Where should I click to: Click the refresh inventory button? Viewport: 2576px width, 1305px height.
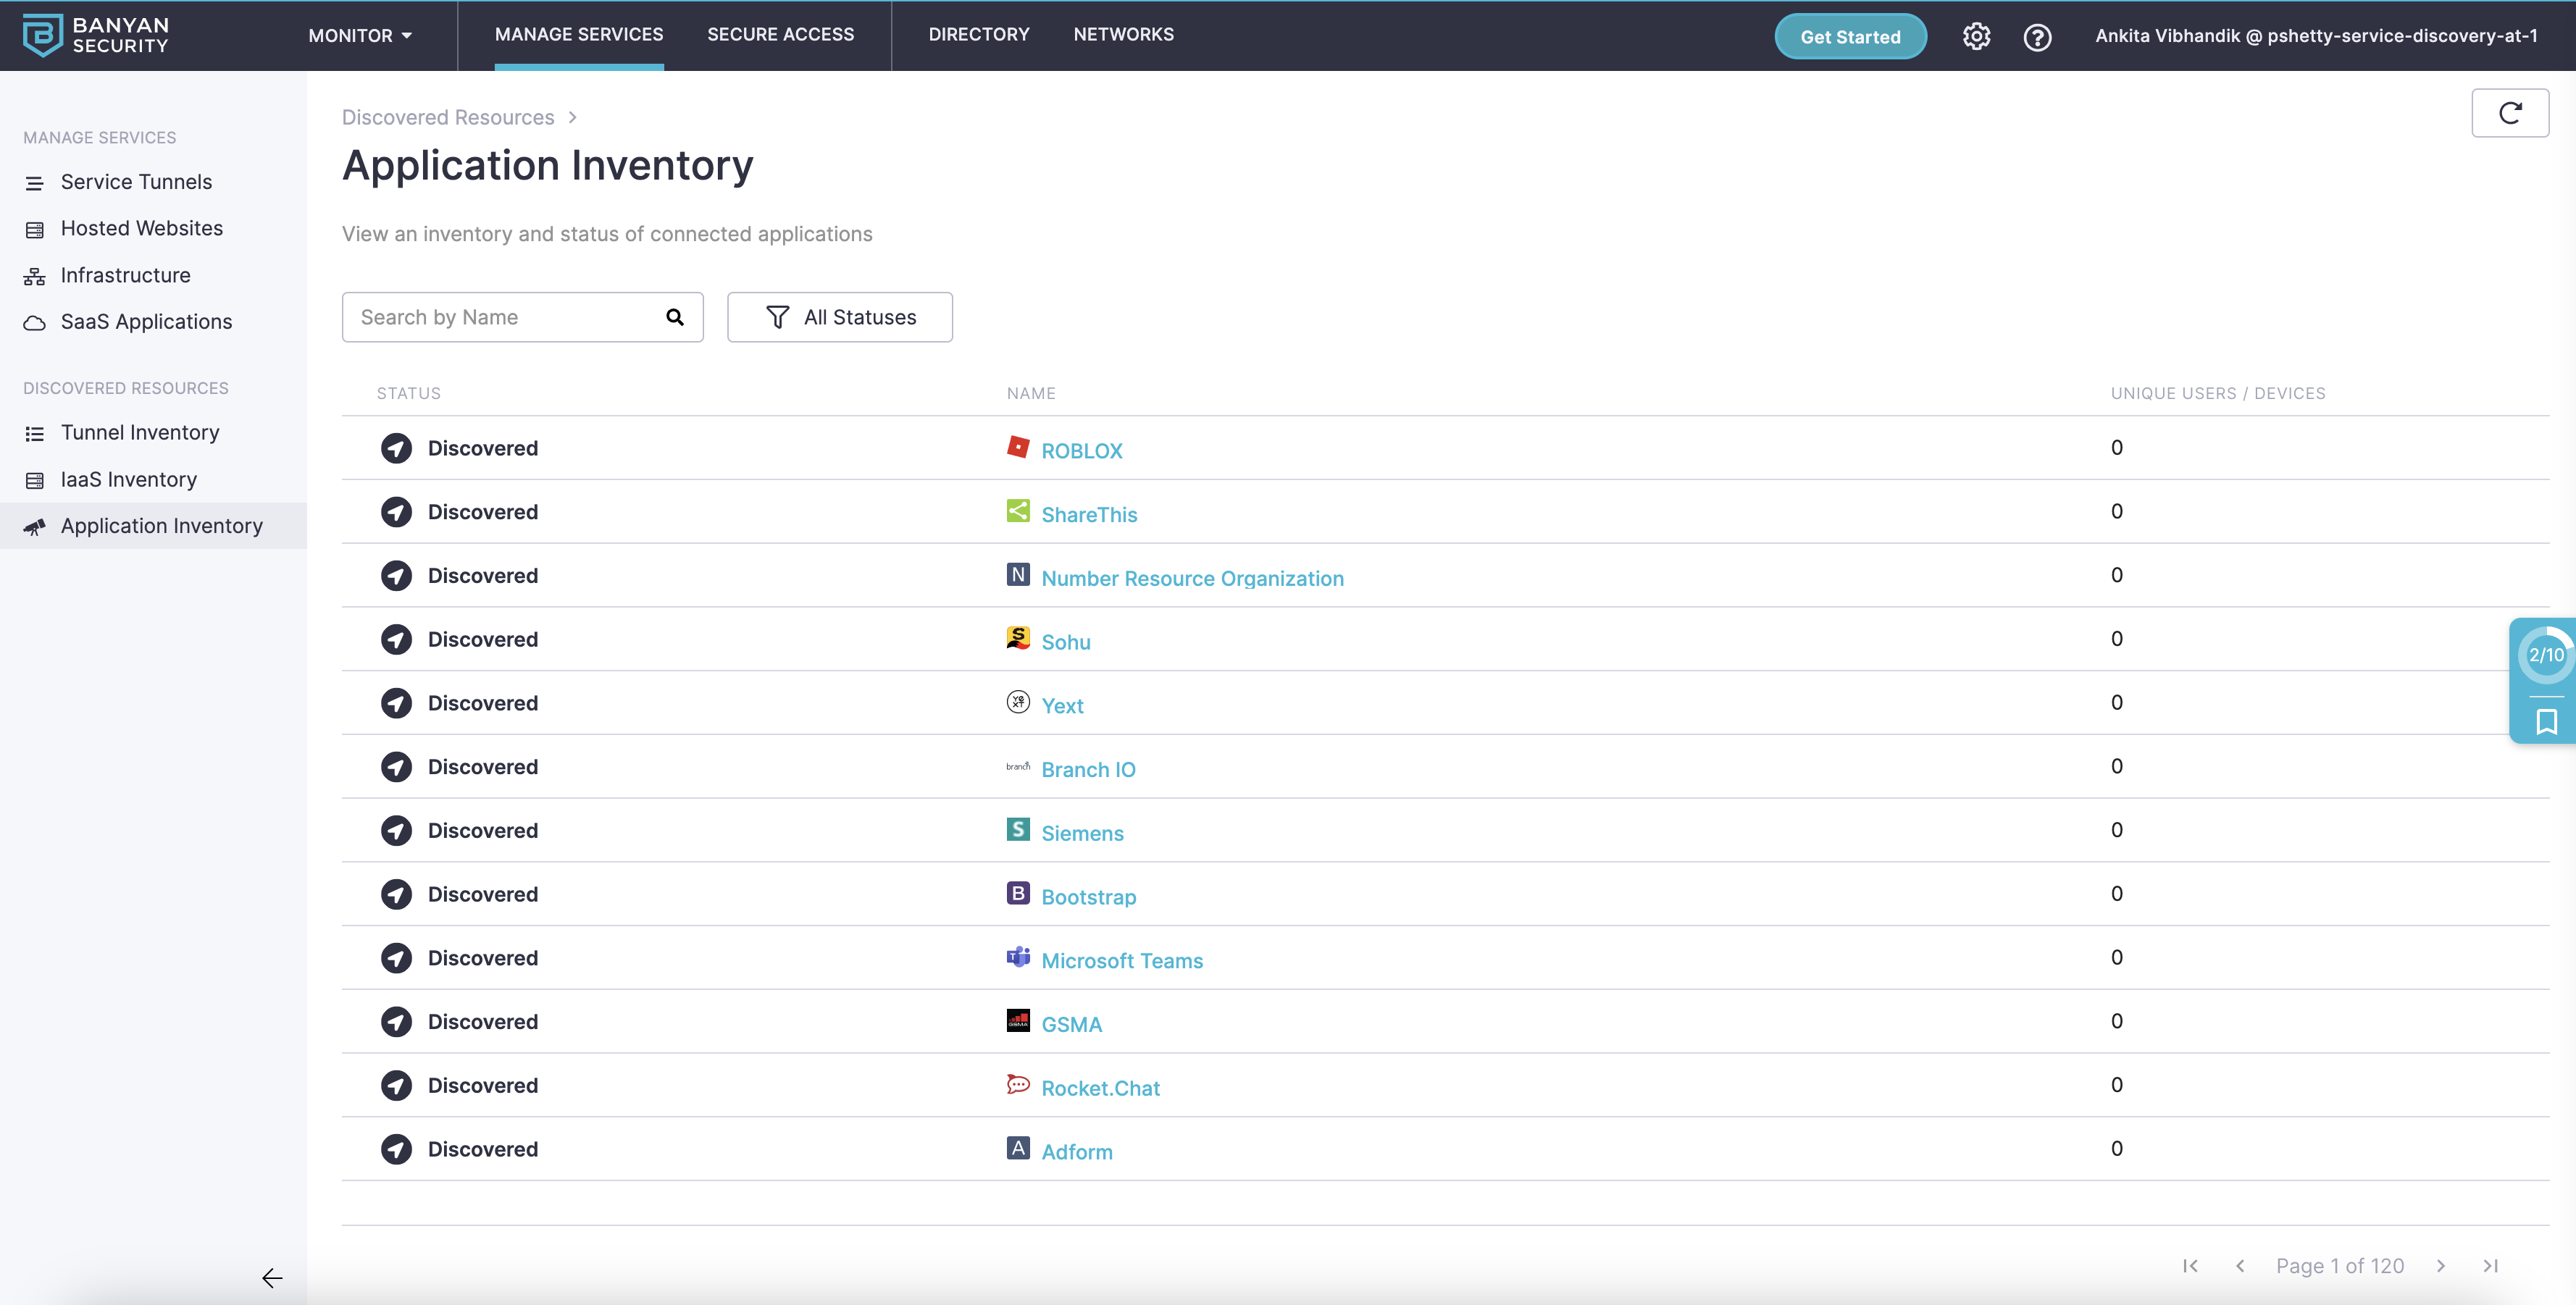point(2510,113)
